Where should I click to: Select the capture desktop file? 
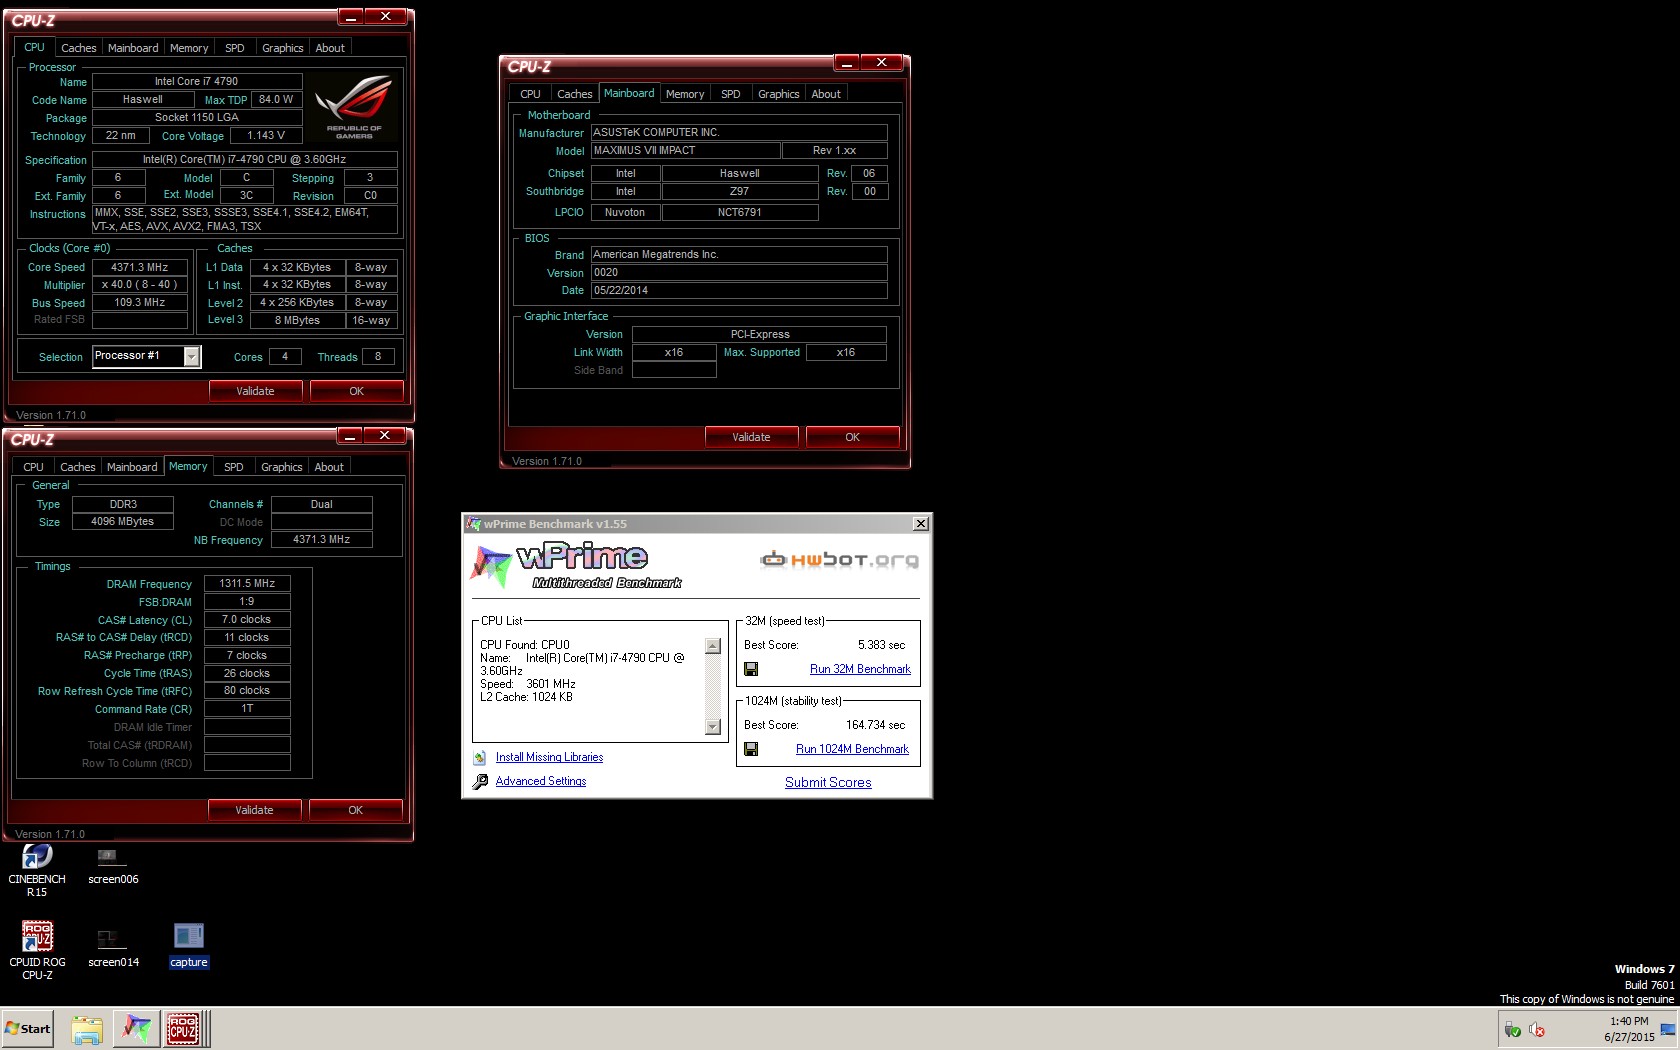(188, 946)
